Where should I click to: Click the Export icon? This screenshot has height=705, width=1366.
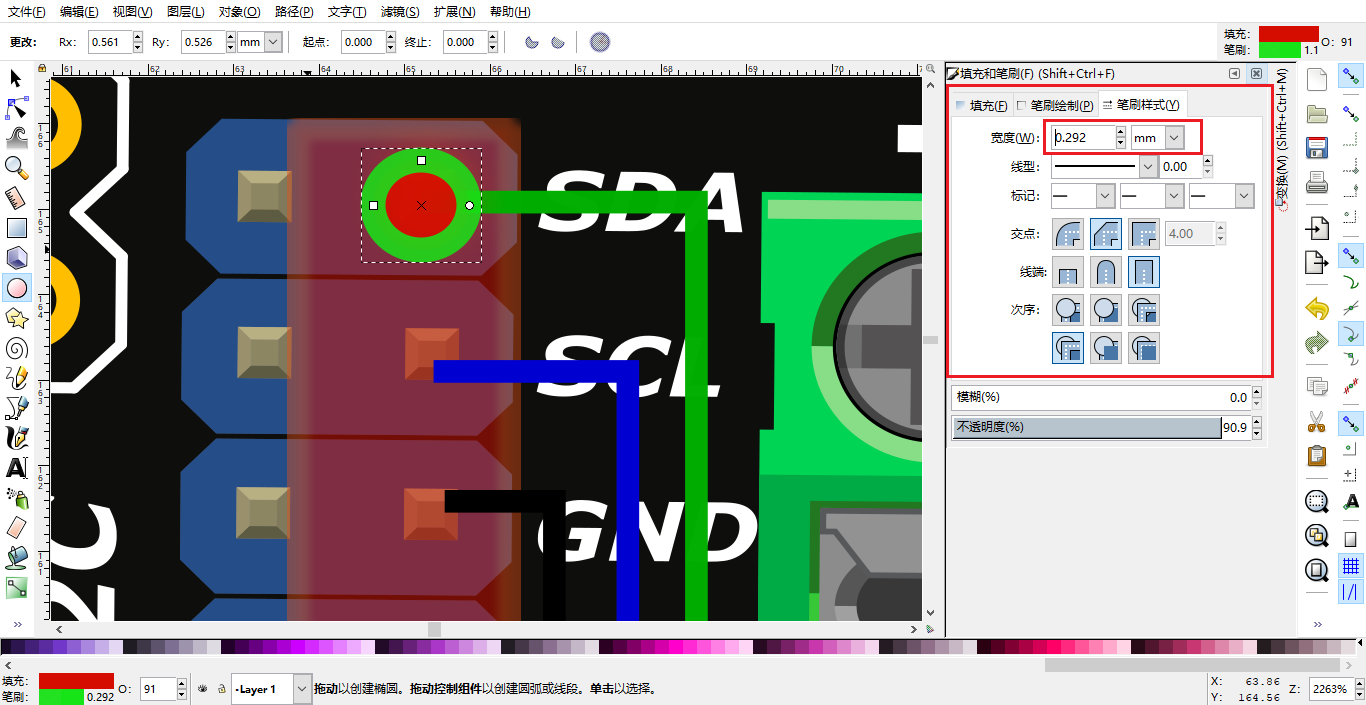click(1317, 264)
